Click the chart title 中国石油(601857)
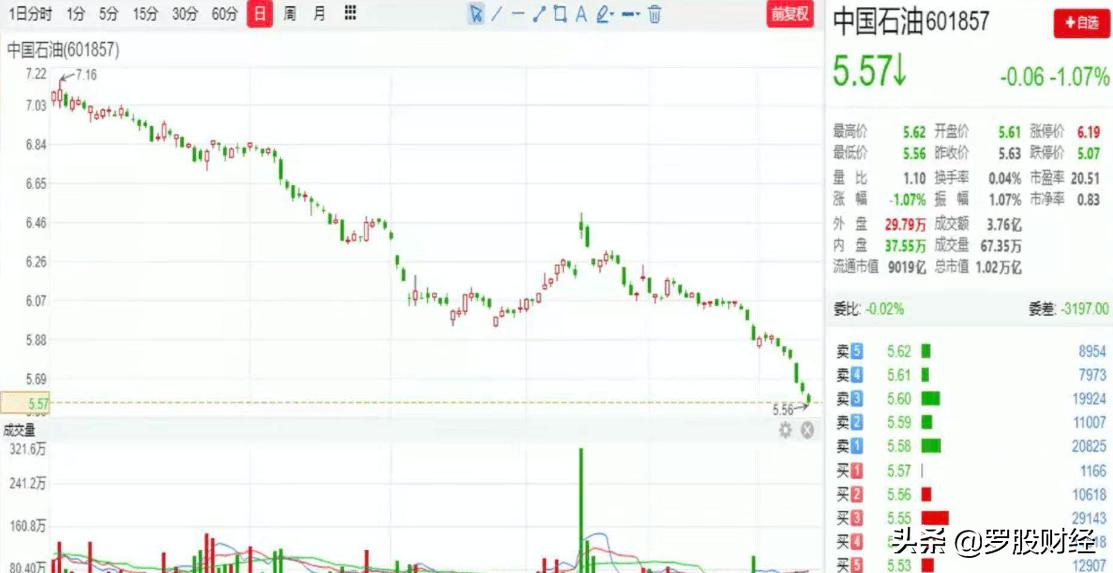 63,50
